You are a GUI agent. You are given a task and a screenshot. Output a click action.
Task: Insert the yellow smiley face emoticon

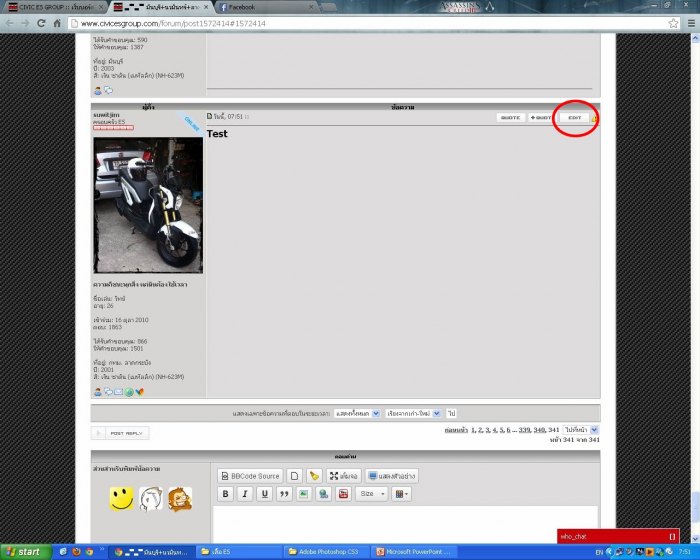pos(121,499)
